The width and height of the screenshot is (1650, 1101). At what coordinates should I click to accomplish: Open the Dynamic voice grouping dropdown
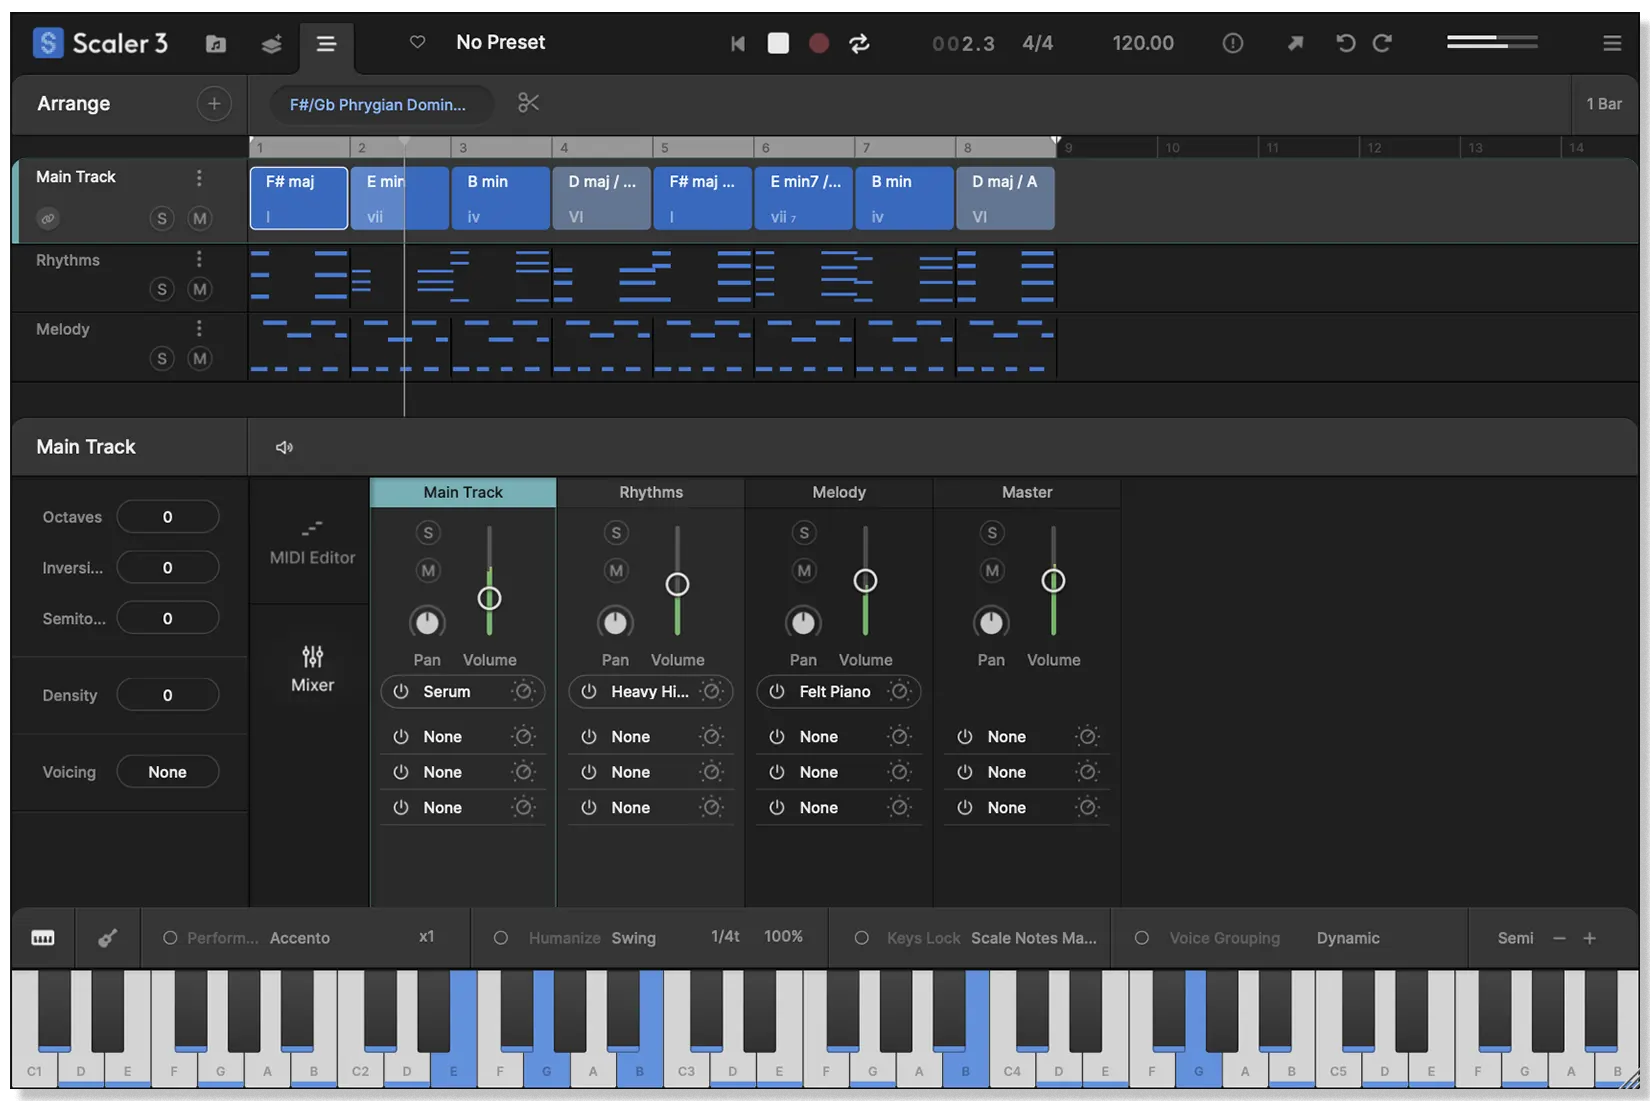coord(1348,938)
